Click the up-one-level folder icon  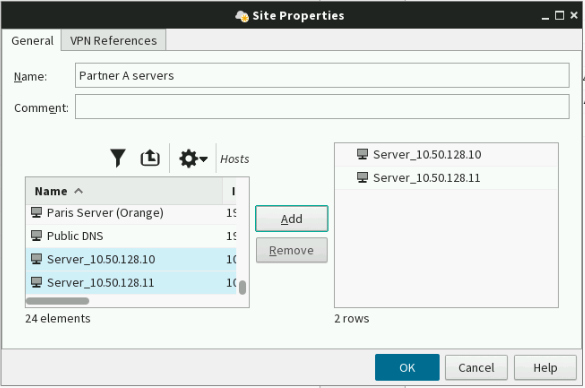point(150,158)
